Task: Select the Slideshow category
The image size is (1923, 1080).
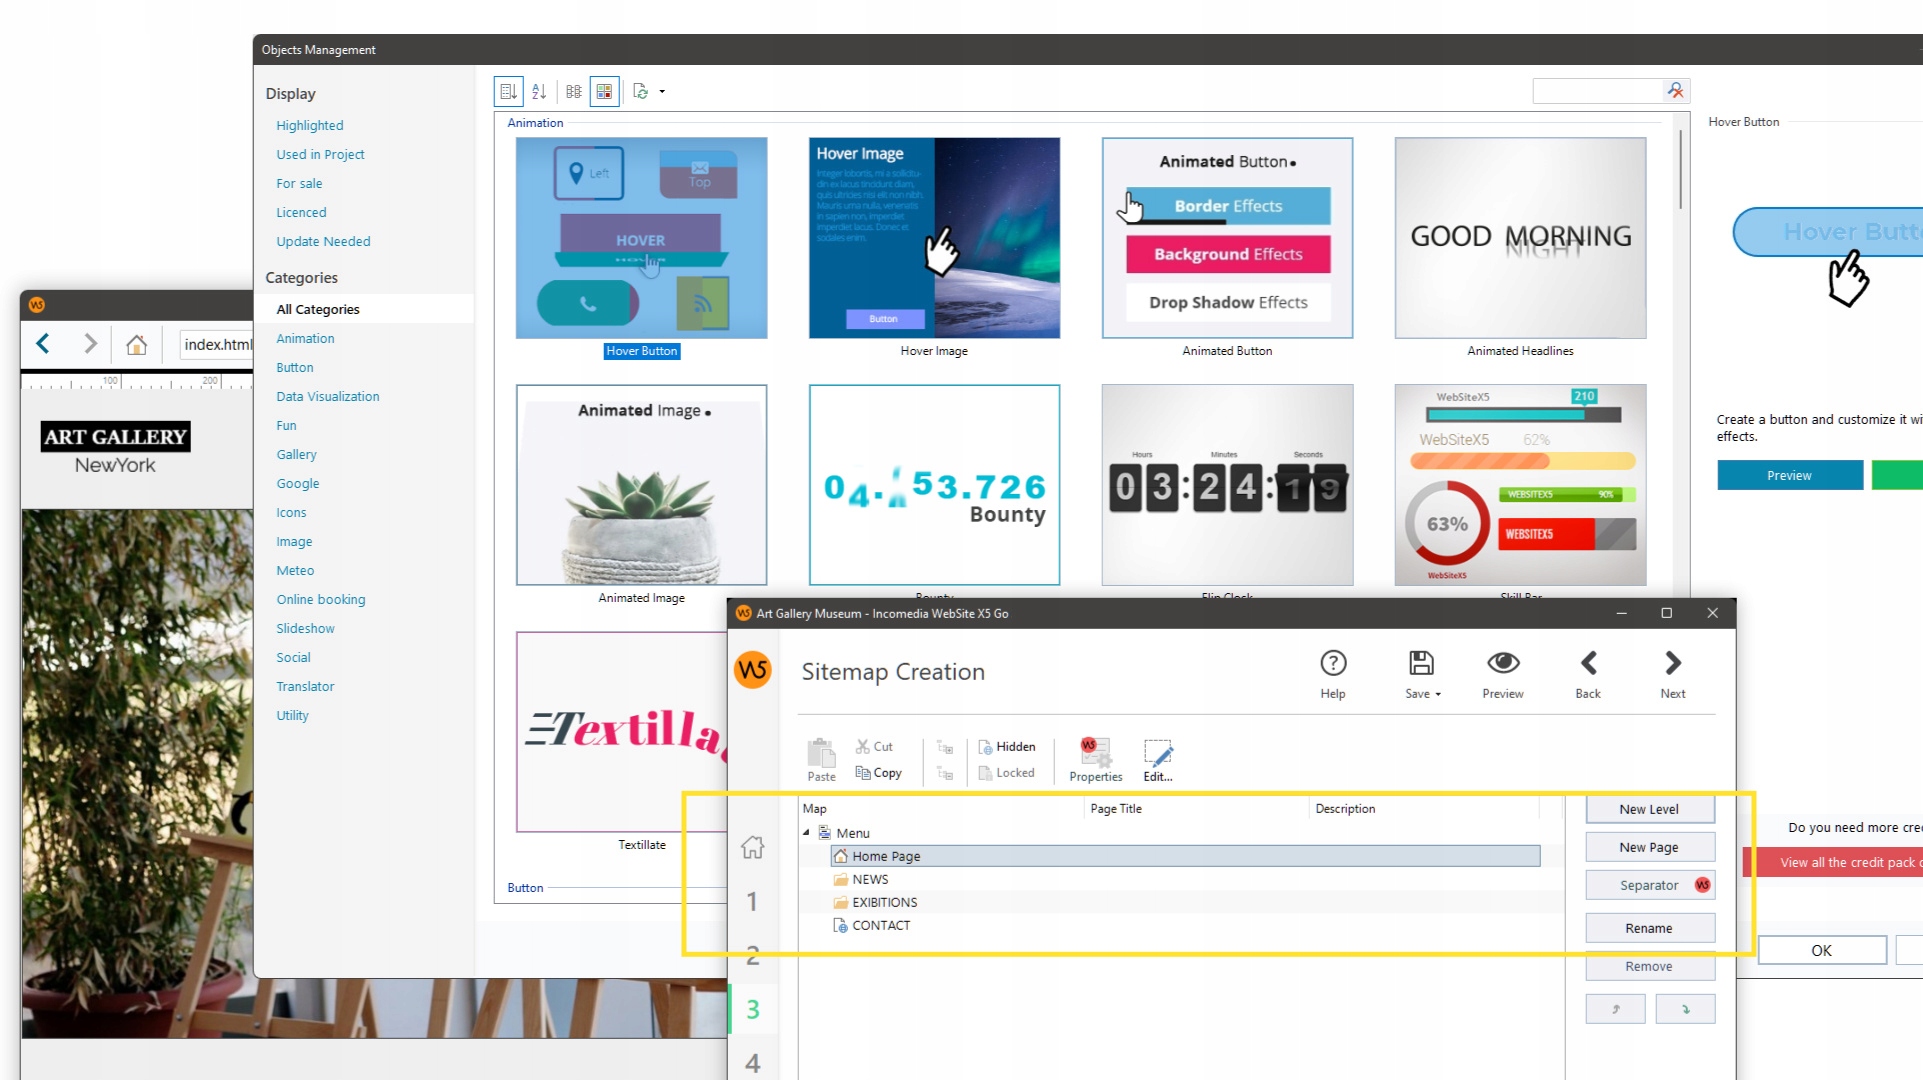Action: (x=305, y=629)
